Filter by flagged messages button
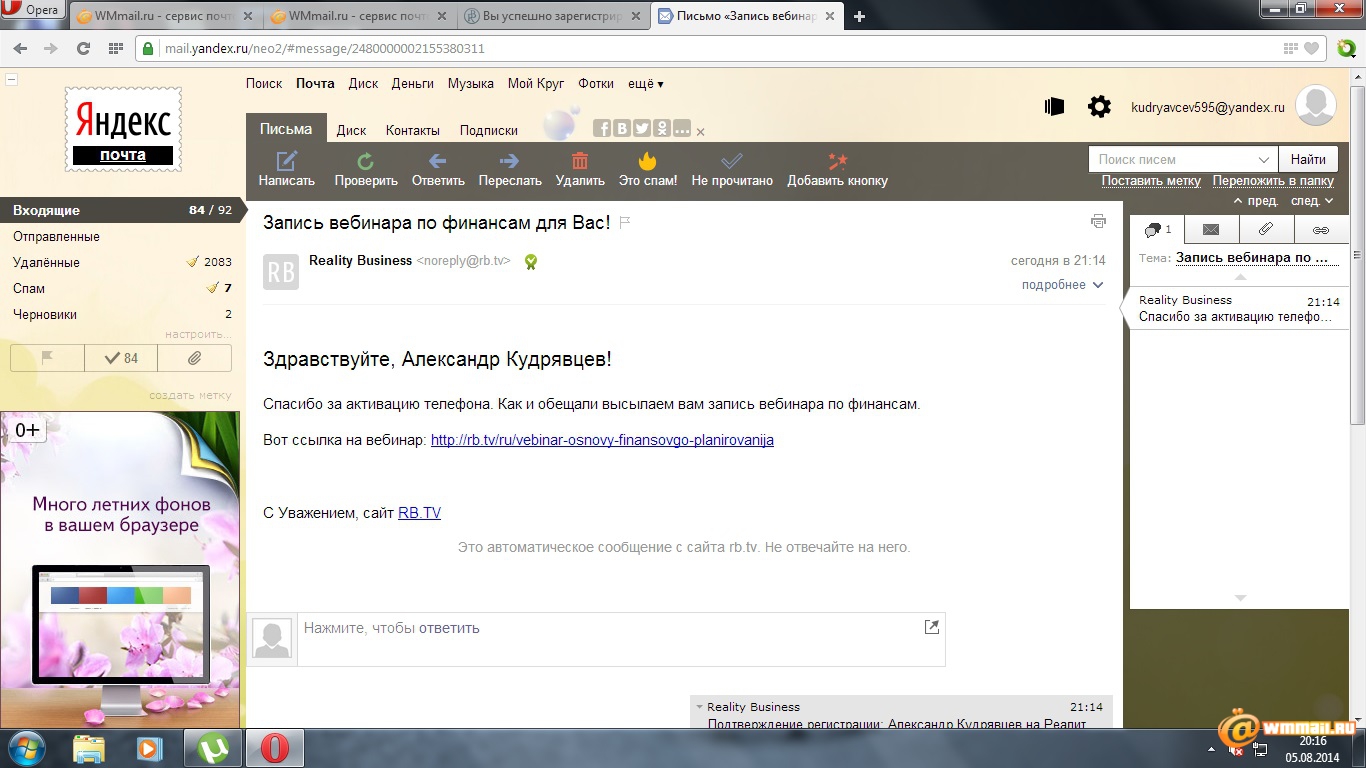This screenshot has height=768, width=1366. coord(47,358)
